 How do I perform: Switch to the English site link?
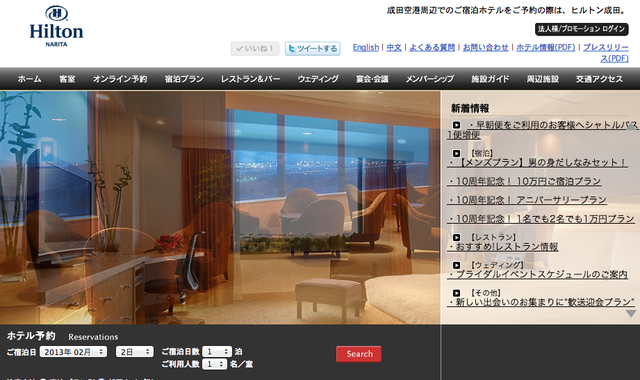pos(366,47)
